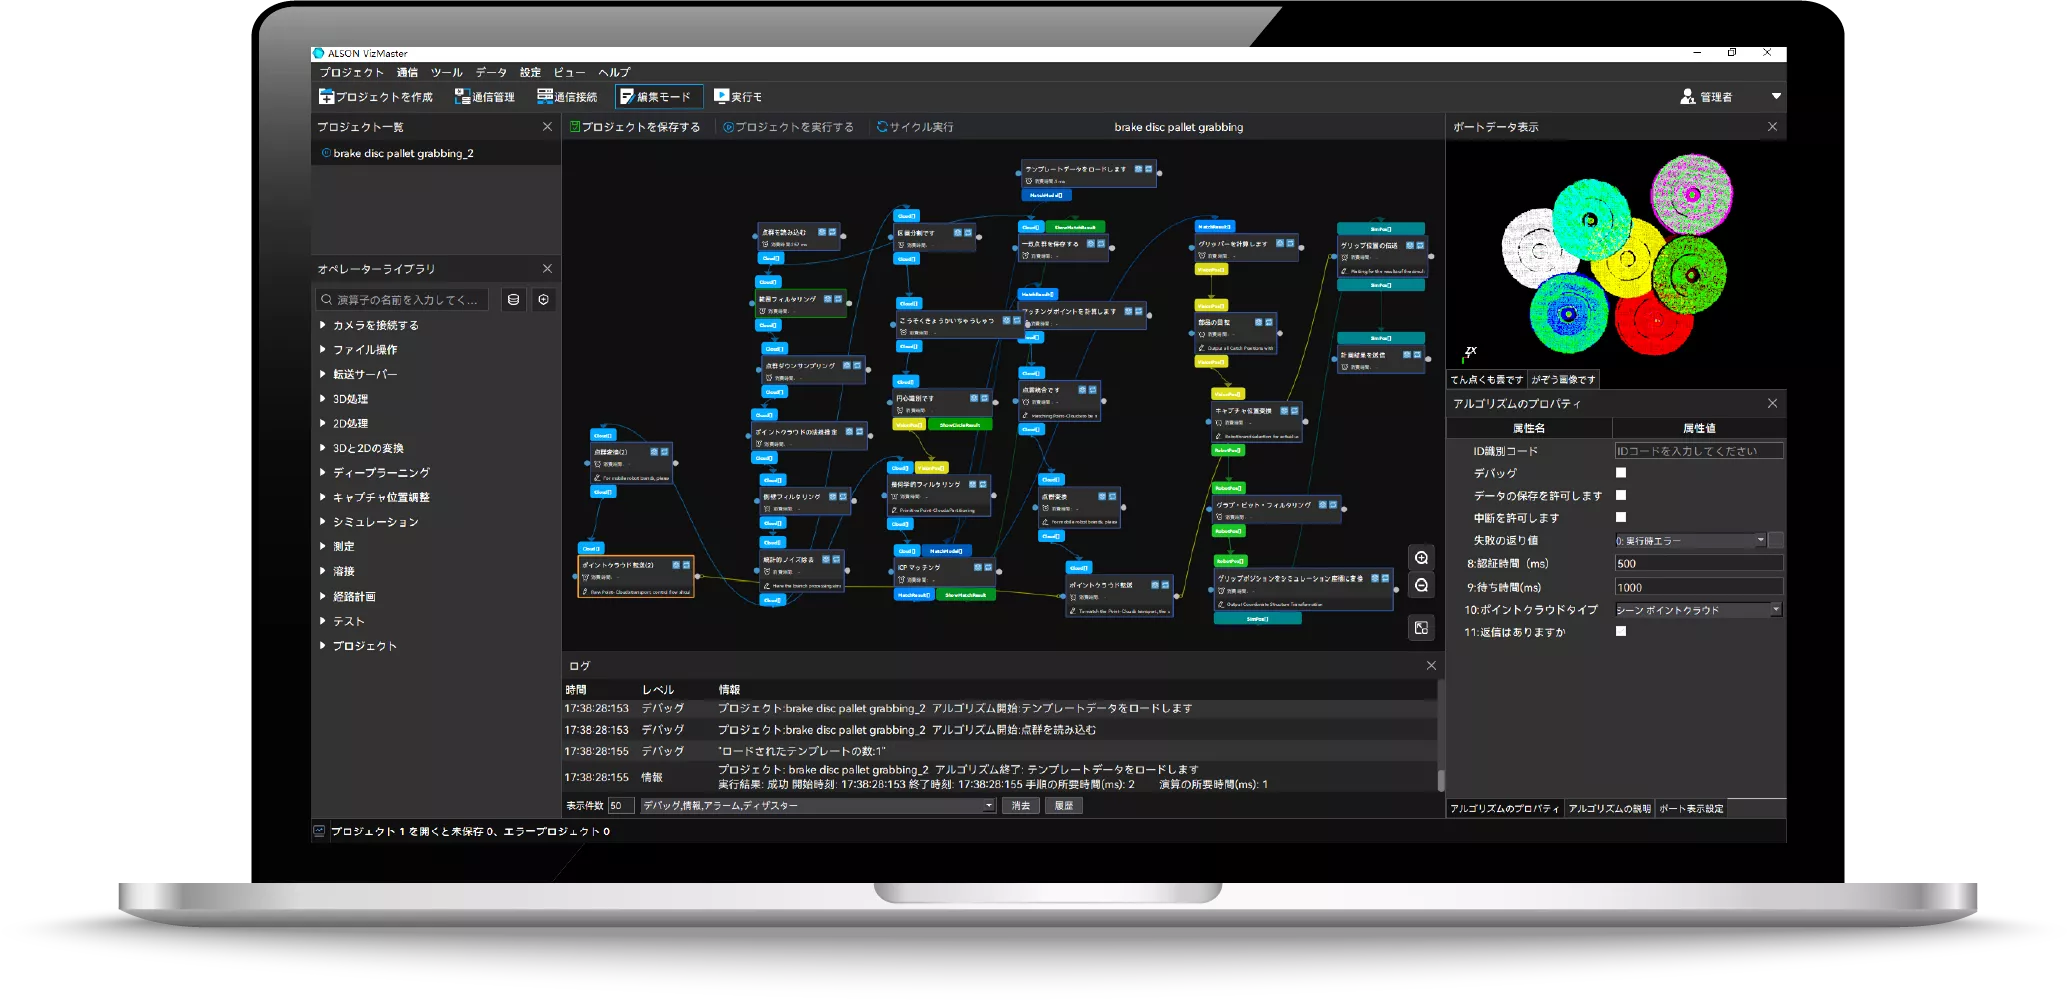
Task: Open 通信管理 from the toolbar
Action: click(x=485, y=97)
